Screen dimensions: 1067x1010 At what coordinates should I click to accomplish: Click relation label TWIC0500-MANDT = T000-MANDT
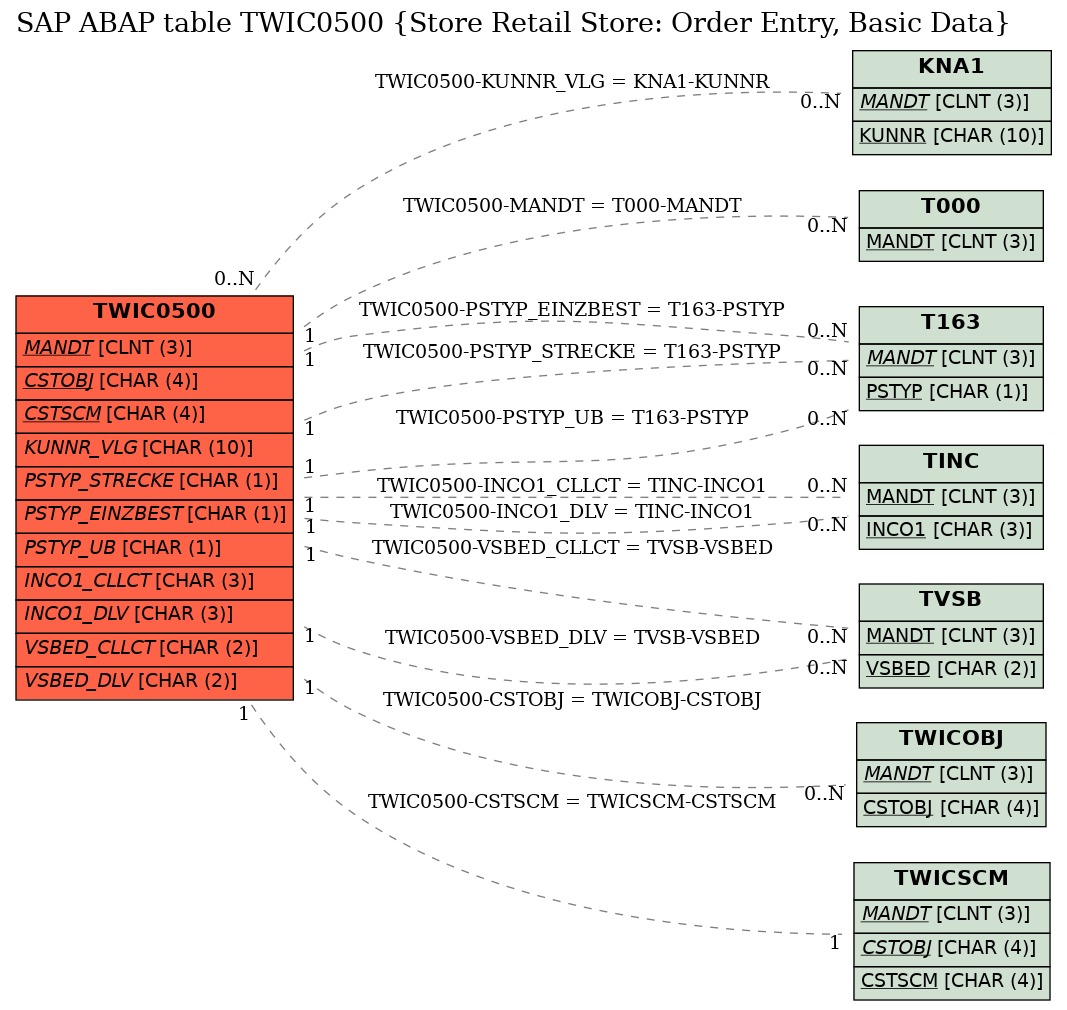[572, 206]
